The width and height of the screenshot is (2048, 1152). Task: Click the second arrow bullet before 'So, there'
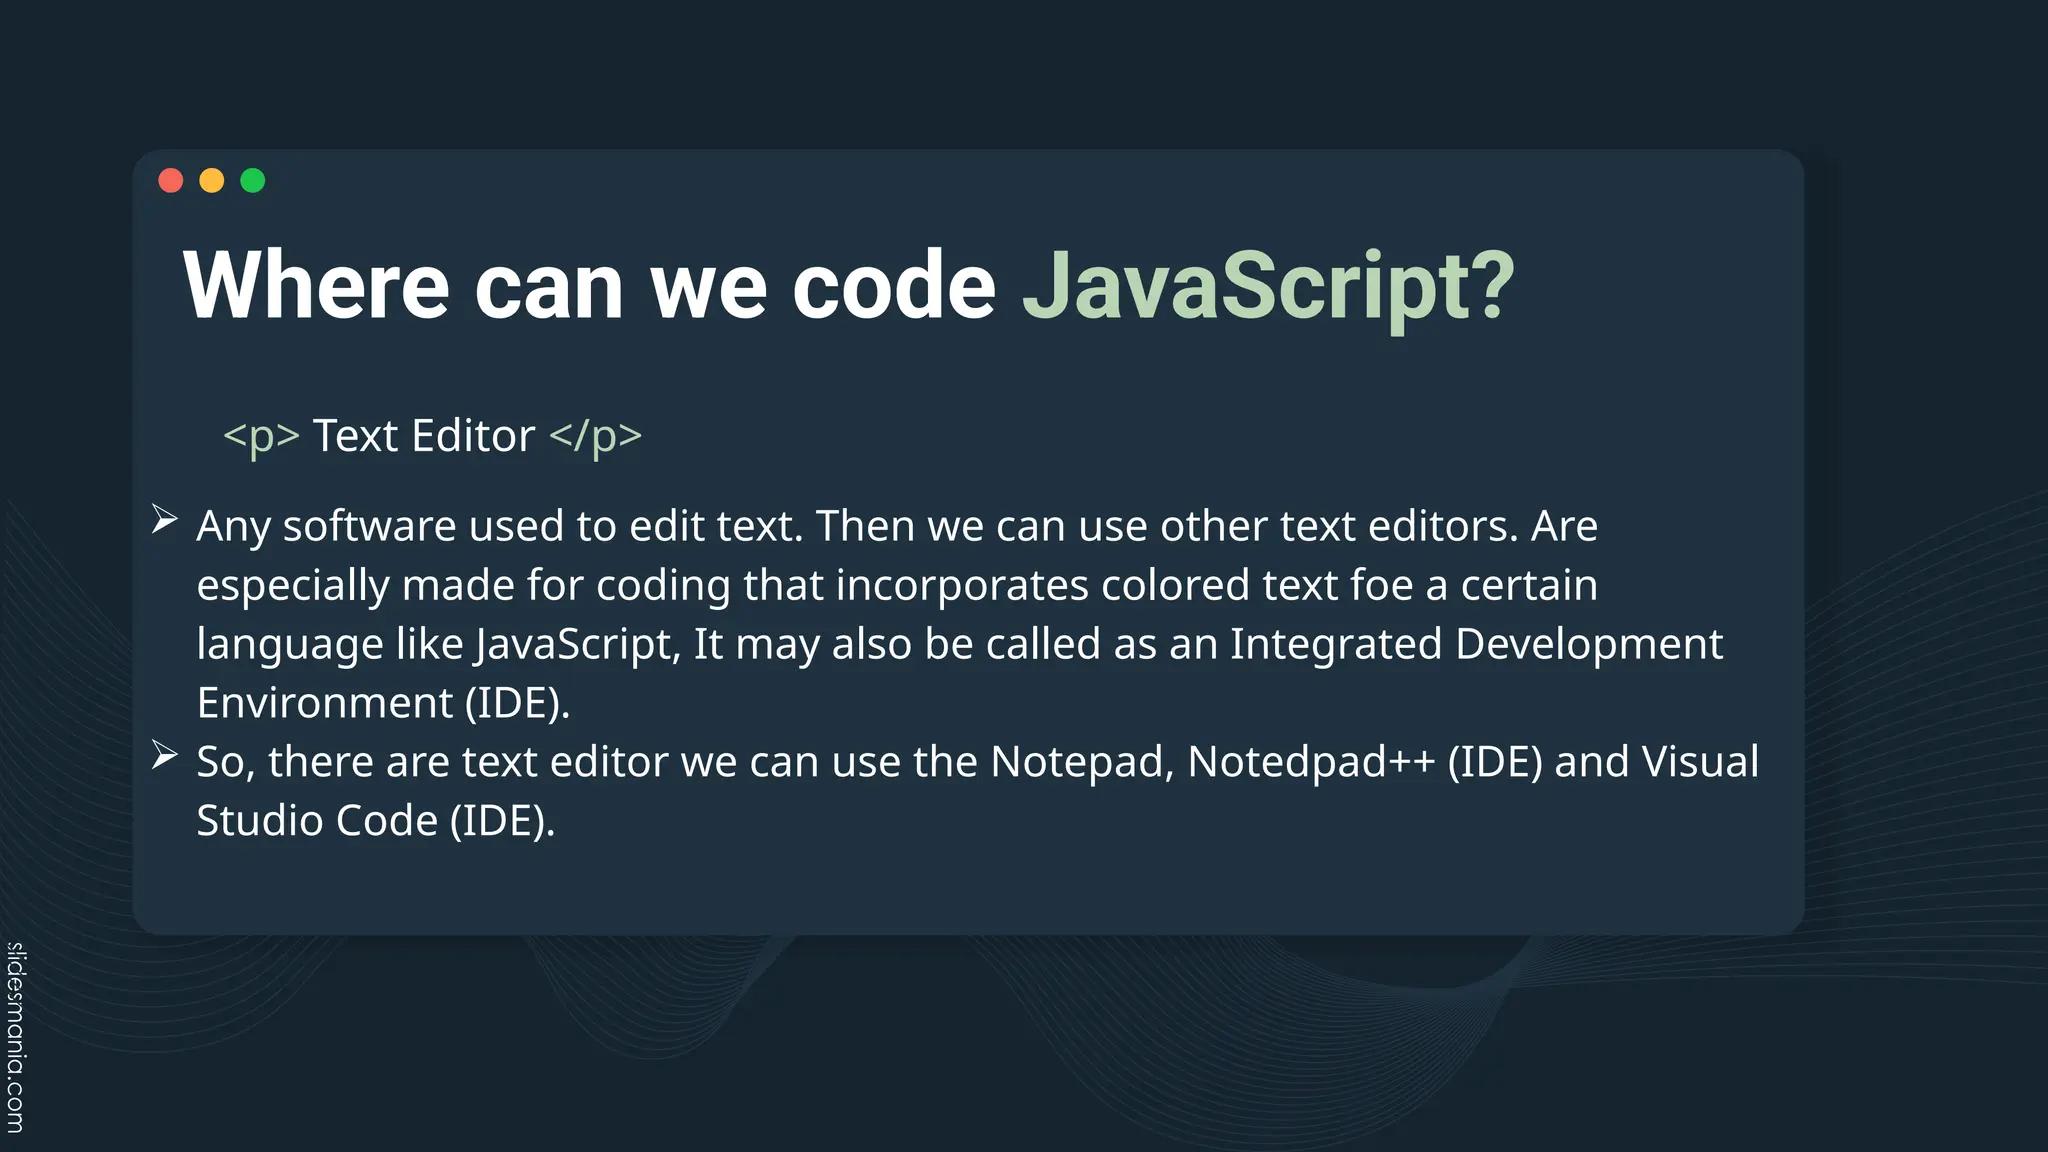click(x=165, y=756)
